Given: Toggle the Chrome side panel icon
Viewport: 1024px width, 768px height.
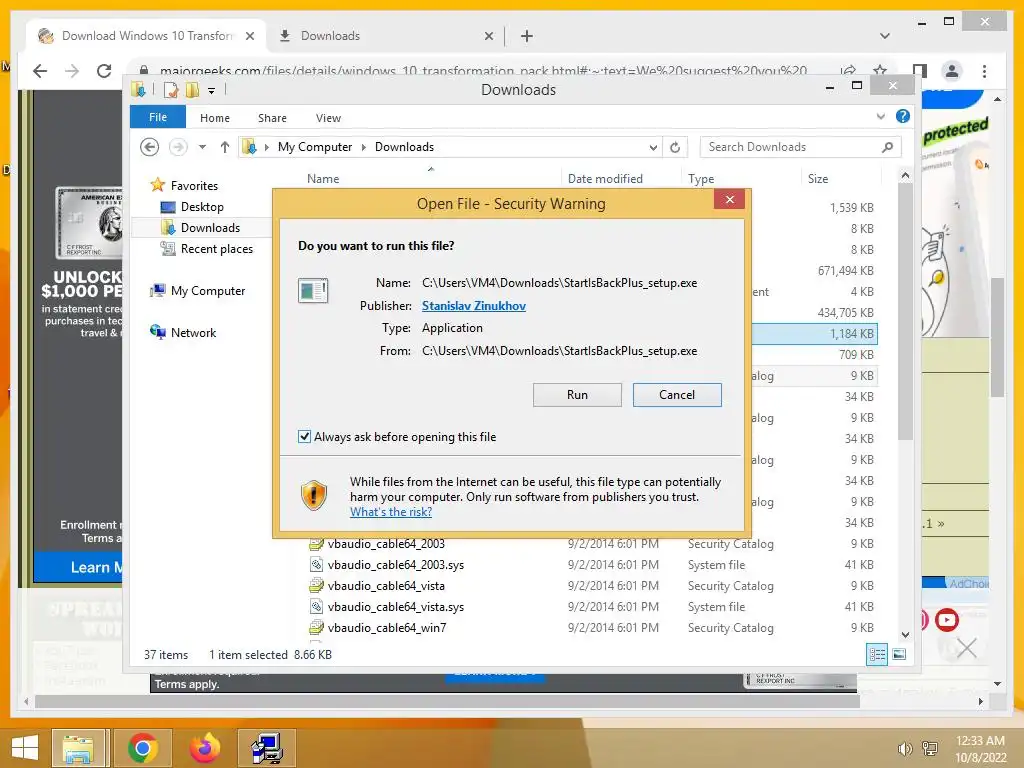Looking at the screenshot, I should click(920, 71).
